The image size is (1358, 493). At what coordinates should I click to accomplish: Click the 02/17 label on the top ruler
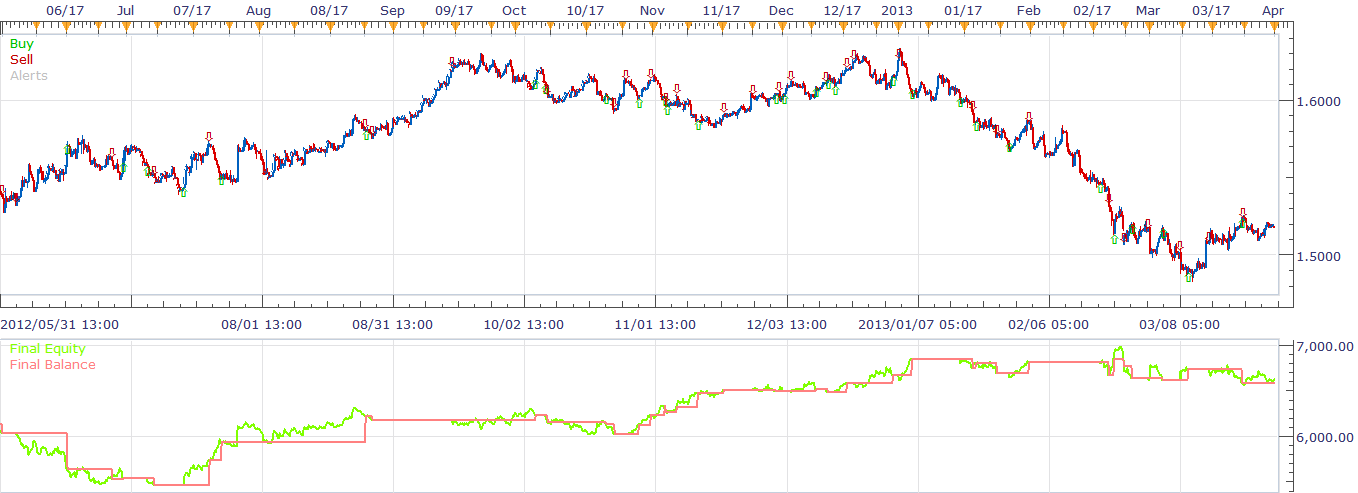click(1092, 9)
